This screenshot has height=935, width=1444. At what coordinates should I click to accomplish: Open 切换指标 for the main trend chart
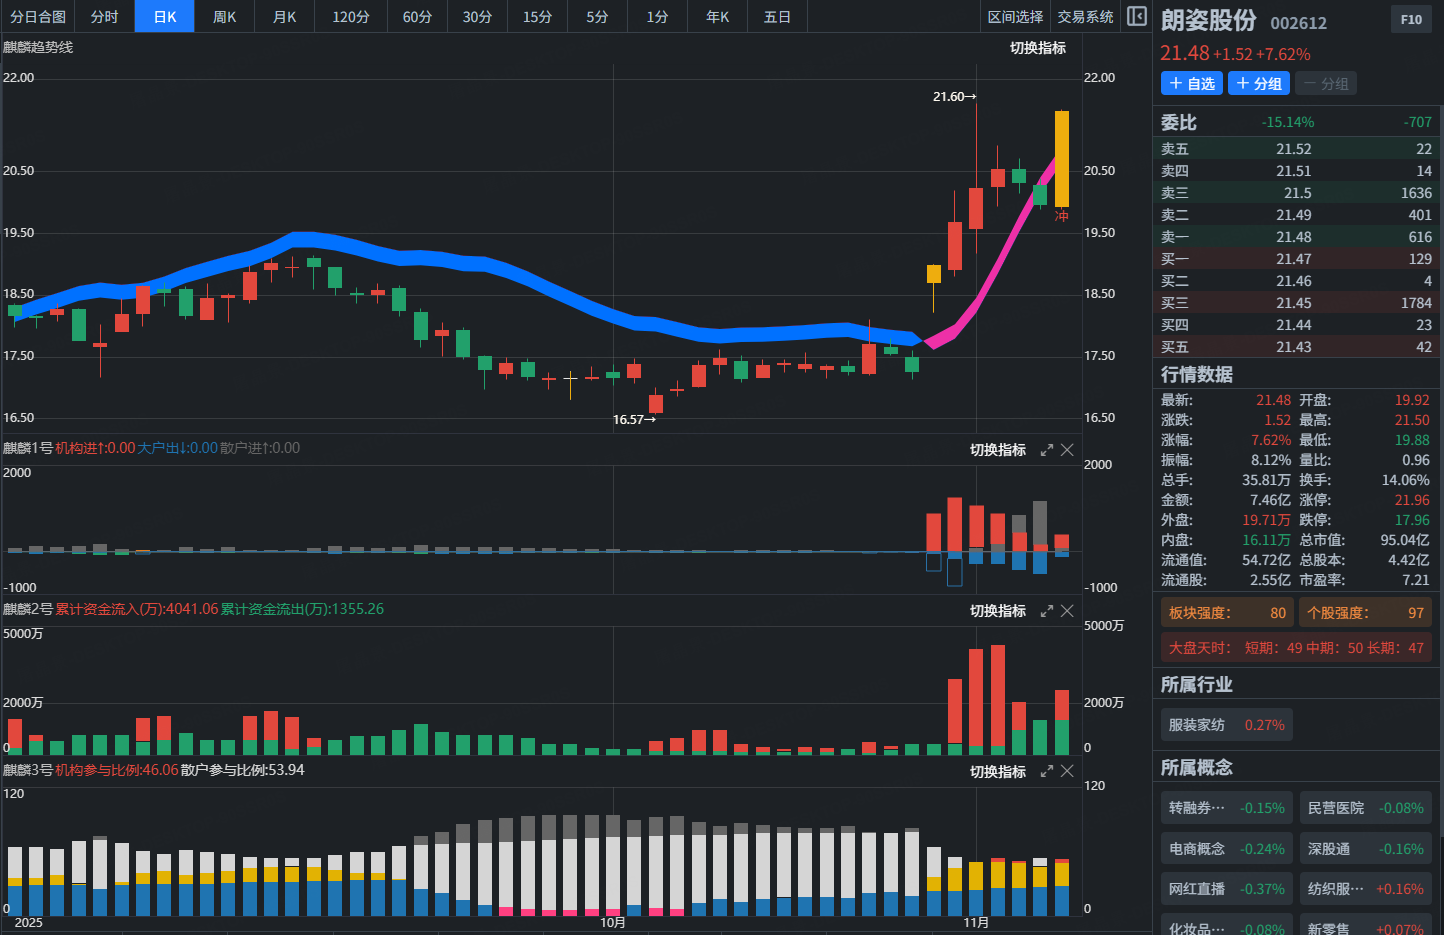[x=1037, y=48]
